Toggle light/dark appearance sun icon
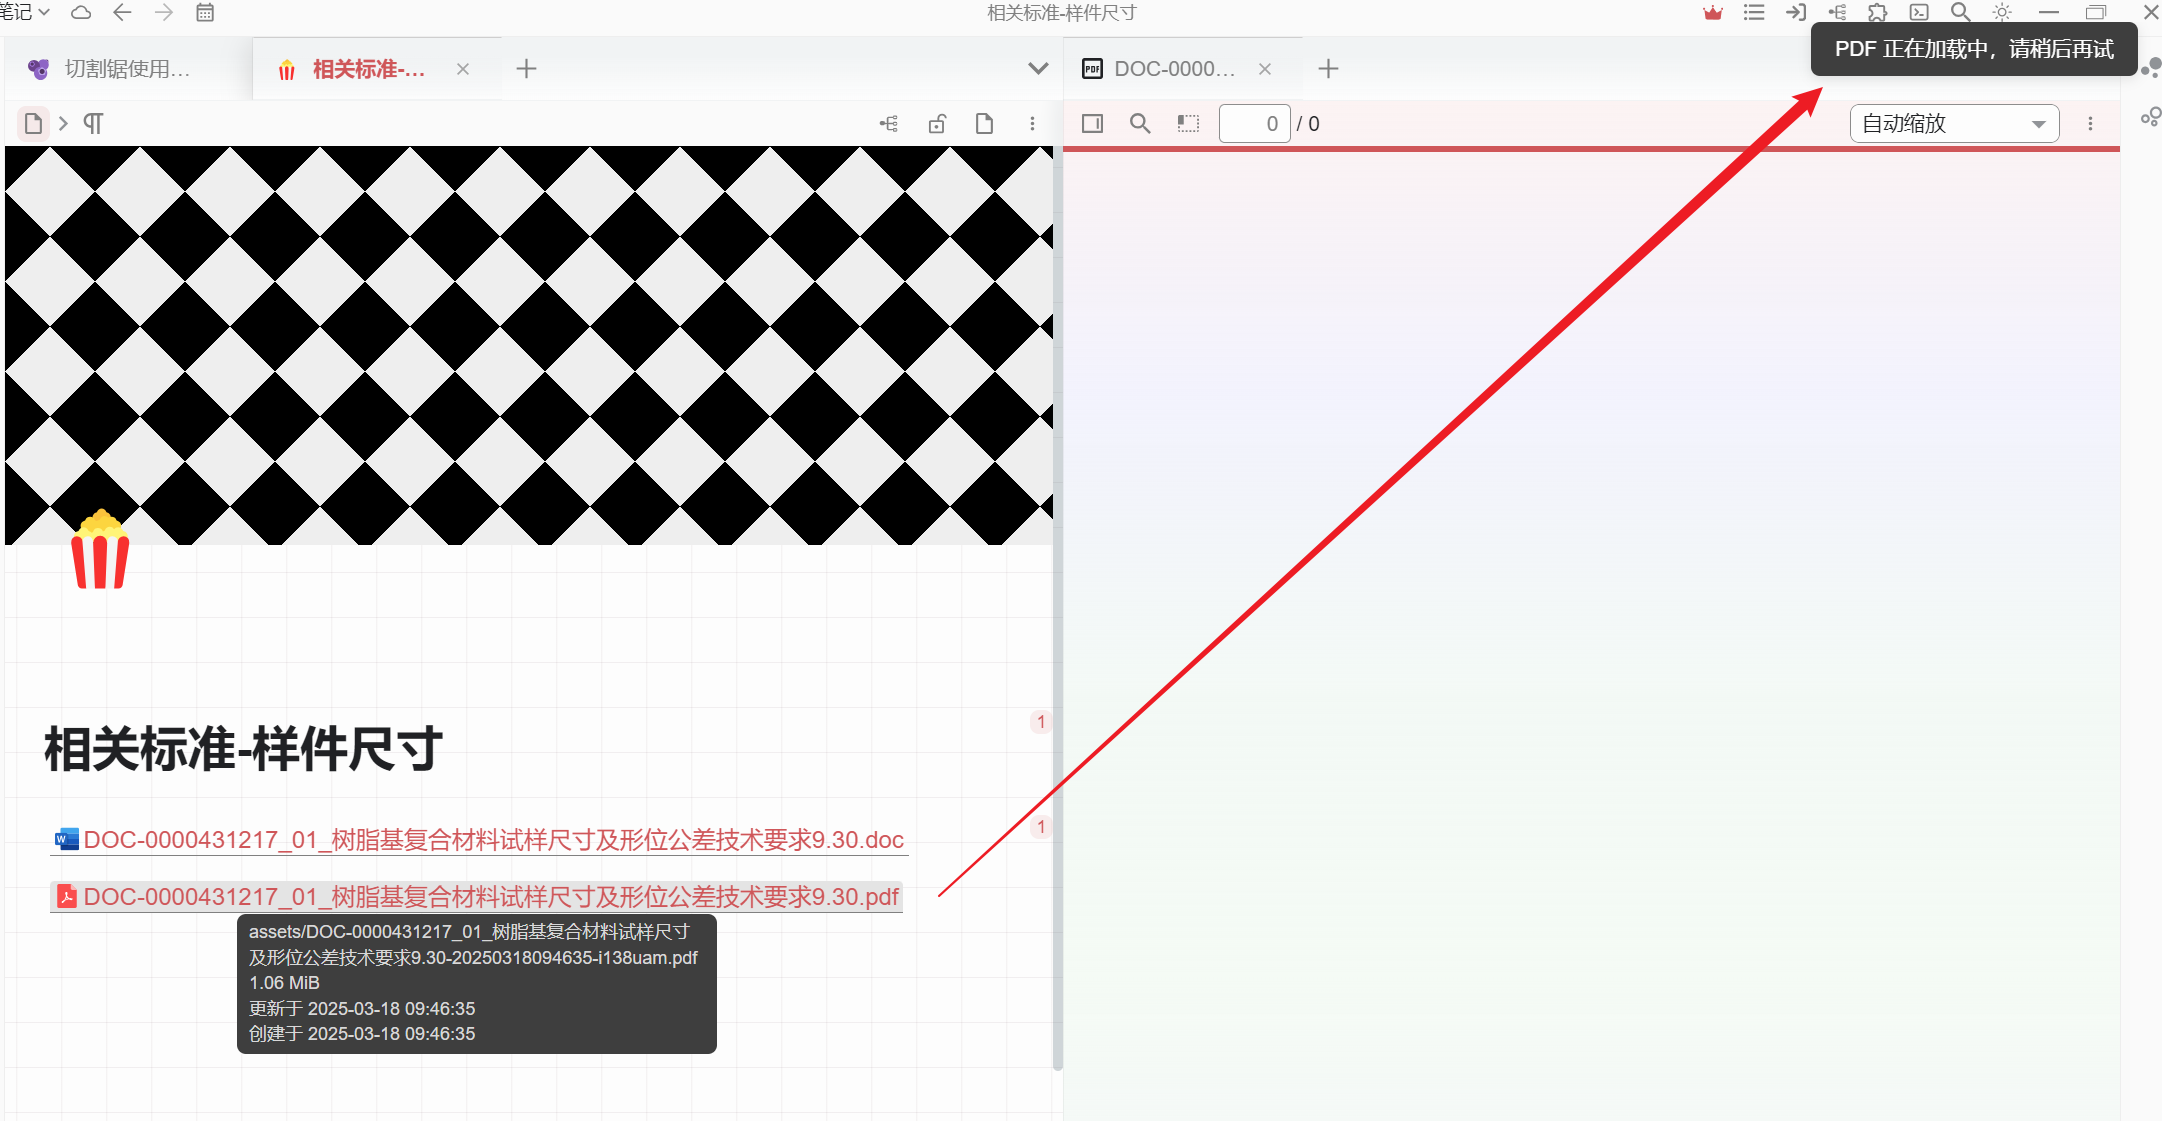Image resolution: width=2162 pixels, height=1121 pixels. tap(2002, 13)
